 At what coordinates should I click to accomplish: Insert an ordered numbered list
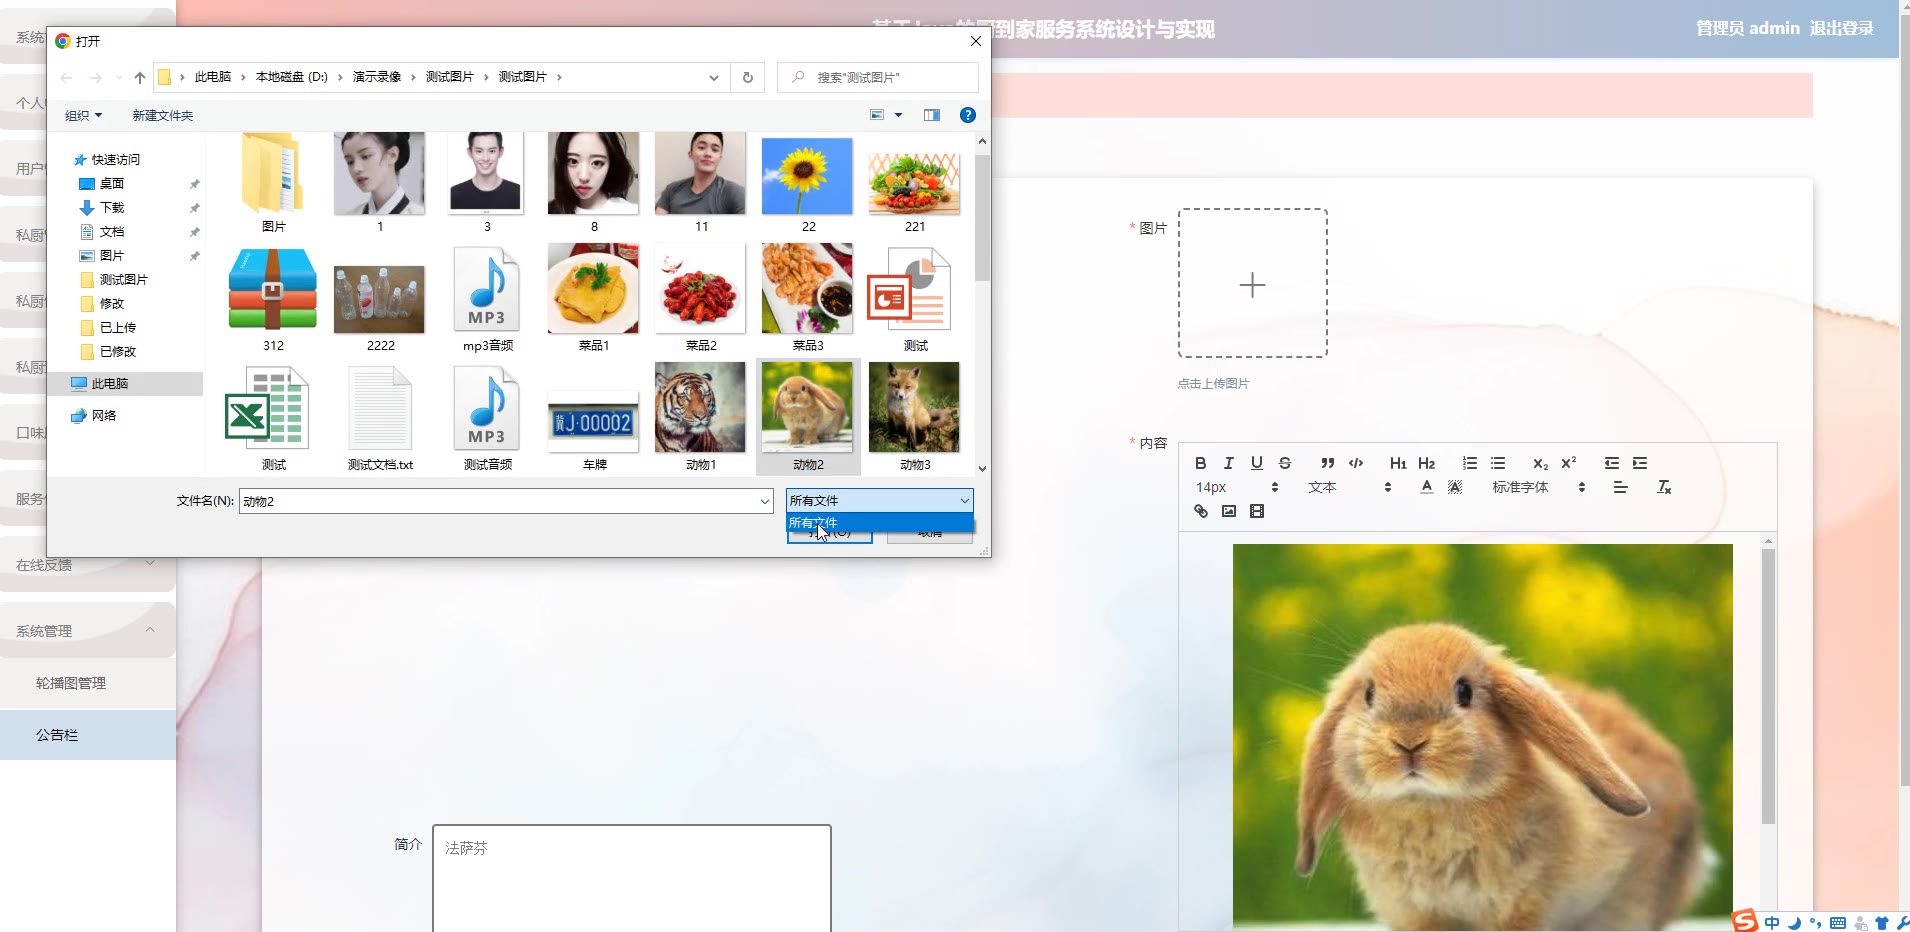pyautogui.click(x=1469, y=463)
